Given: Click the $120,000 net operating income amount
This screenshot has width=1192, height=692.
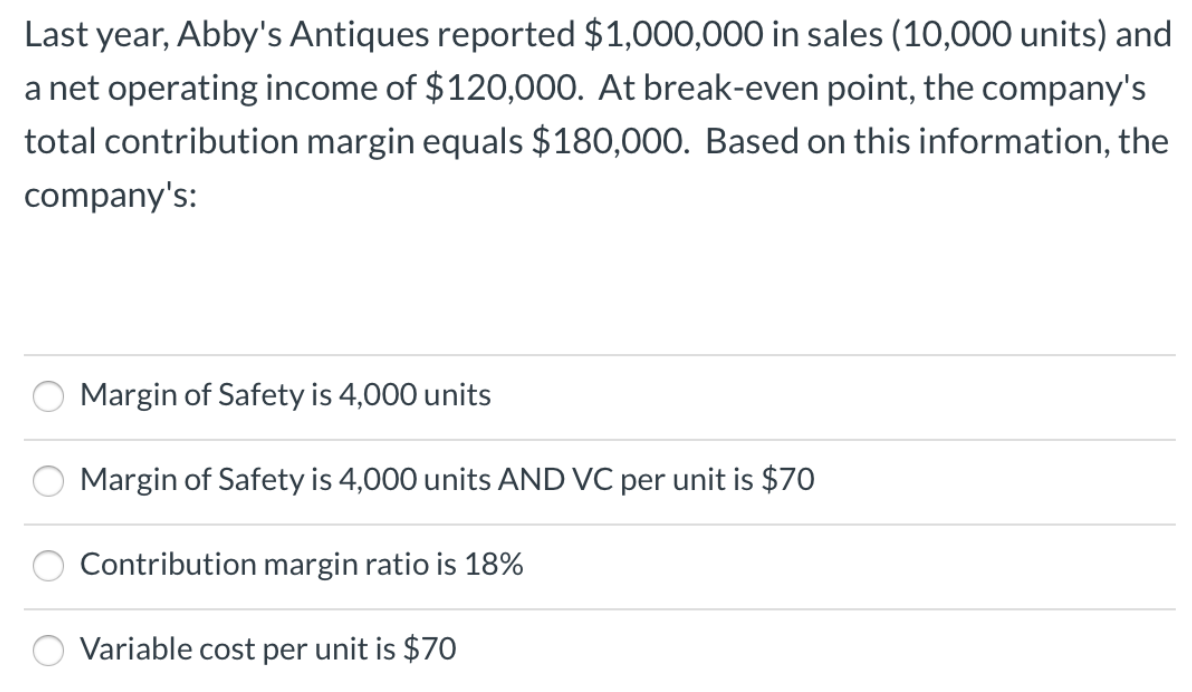Looking at the screenshot, I should pyautogui.click(x=501, y=89).
